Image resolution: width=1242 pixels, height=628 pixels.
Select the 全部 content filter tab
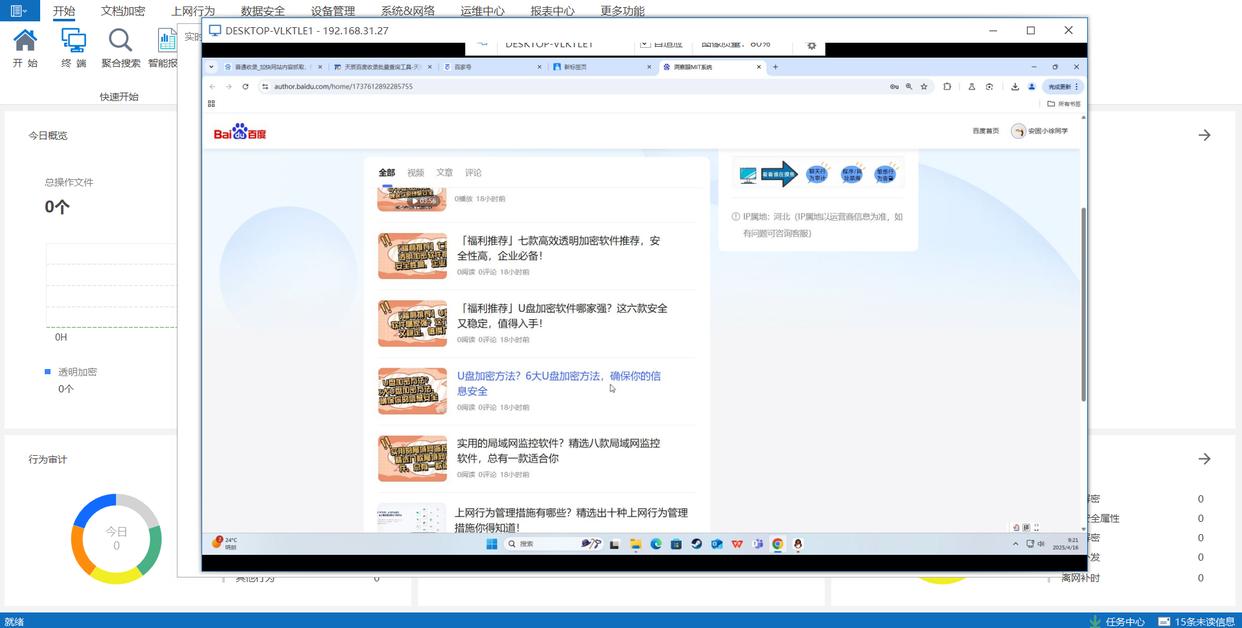(x=386, y=173)
